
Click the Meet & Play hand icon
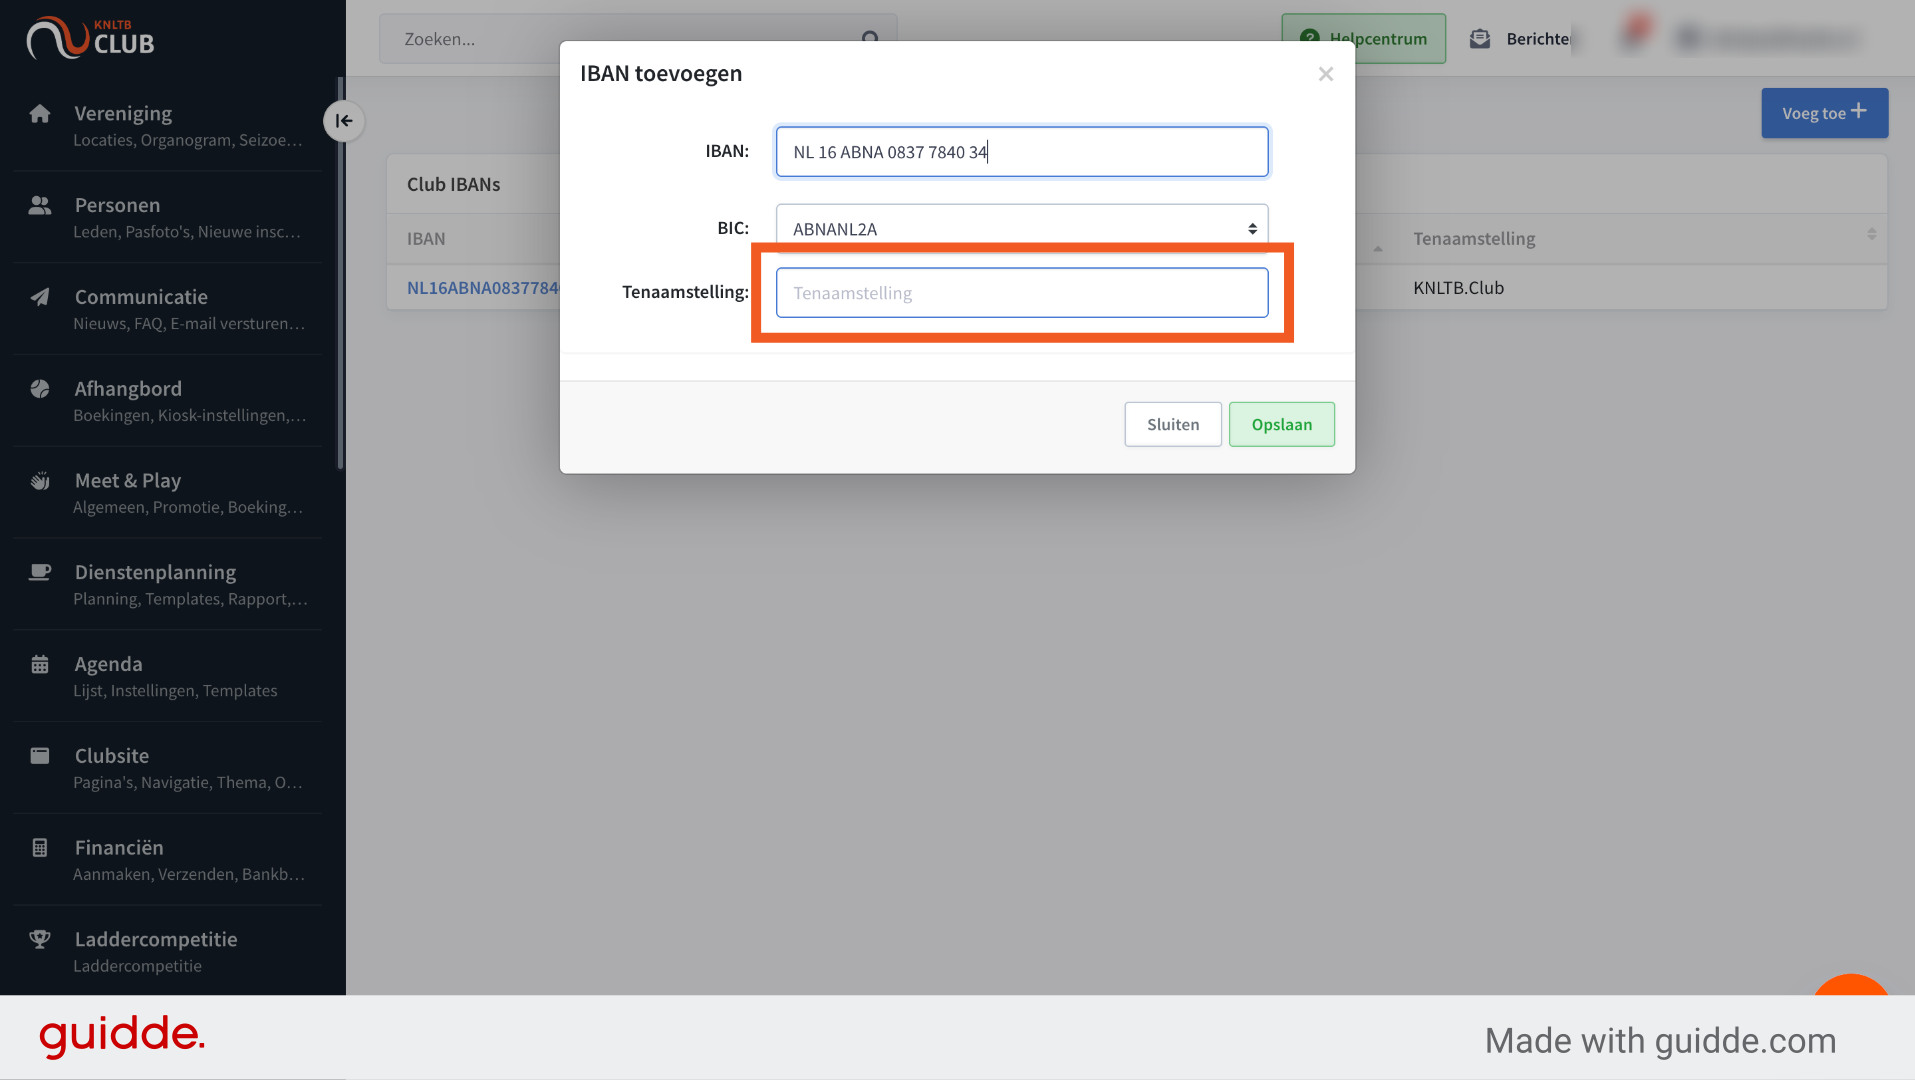[40, 481]
